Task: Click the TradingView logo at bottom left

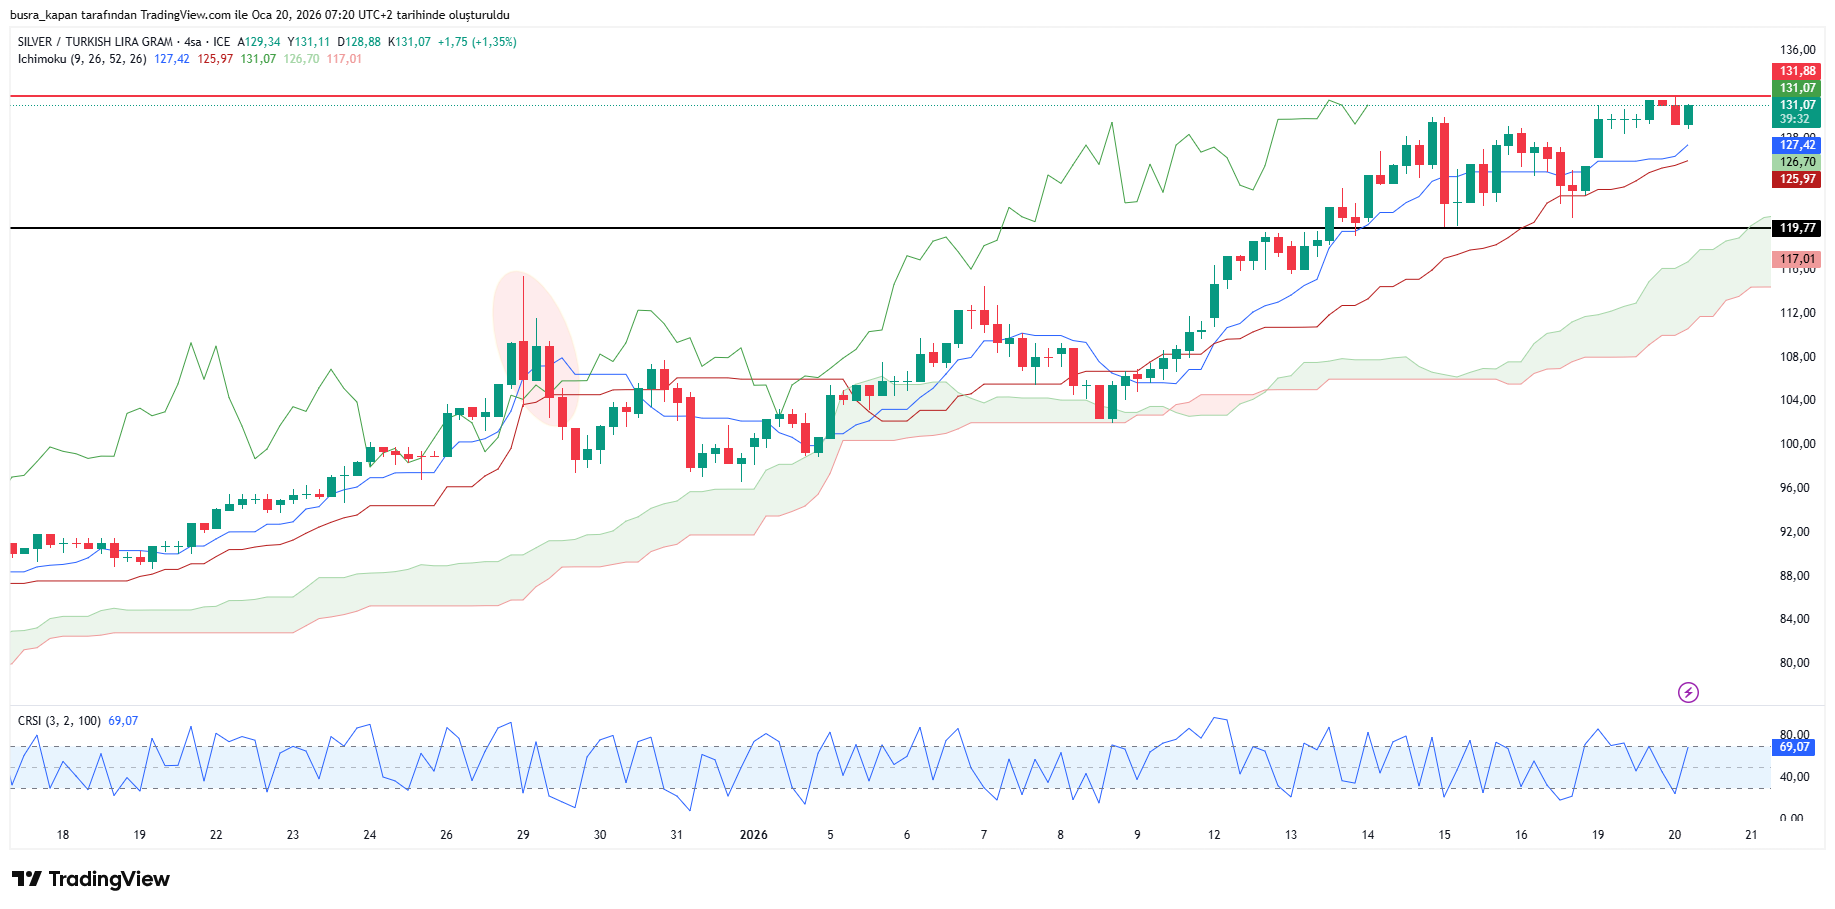Action: 91,879
